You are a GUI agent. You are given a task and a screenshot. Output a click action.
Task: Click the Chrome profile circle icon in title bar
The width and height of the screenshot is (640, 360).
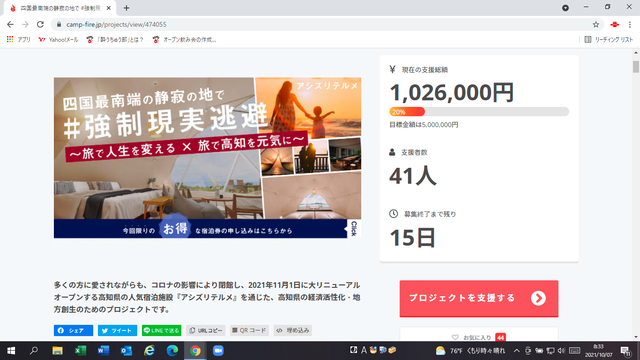coord(565,8)
